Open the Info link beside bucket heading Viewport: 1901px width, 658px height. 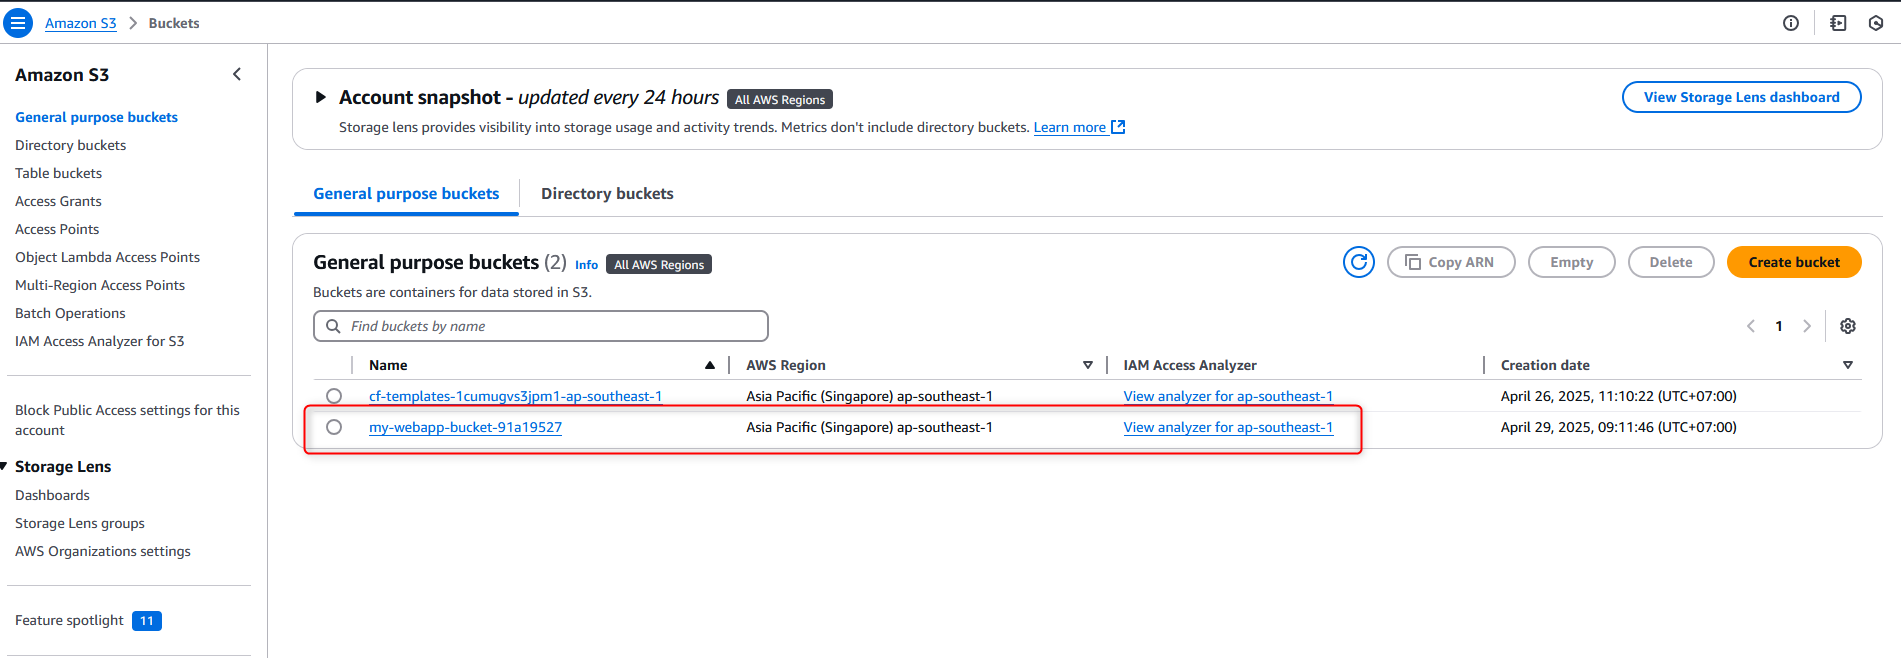pyautogui.click(x=586, y=265)
